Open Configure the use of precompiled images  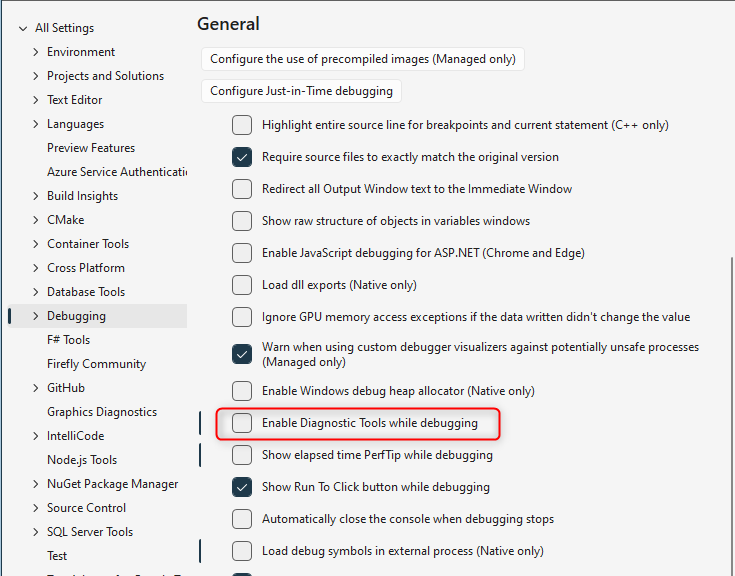pyautogui.click(x=363, y=59)
